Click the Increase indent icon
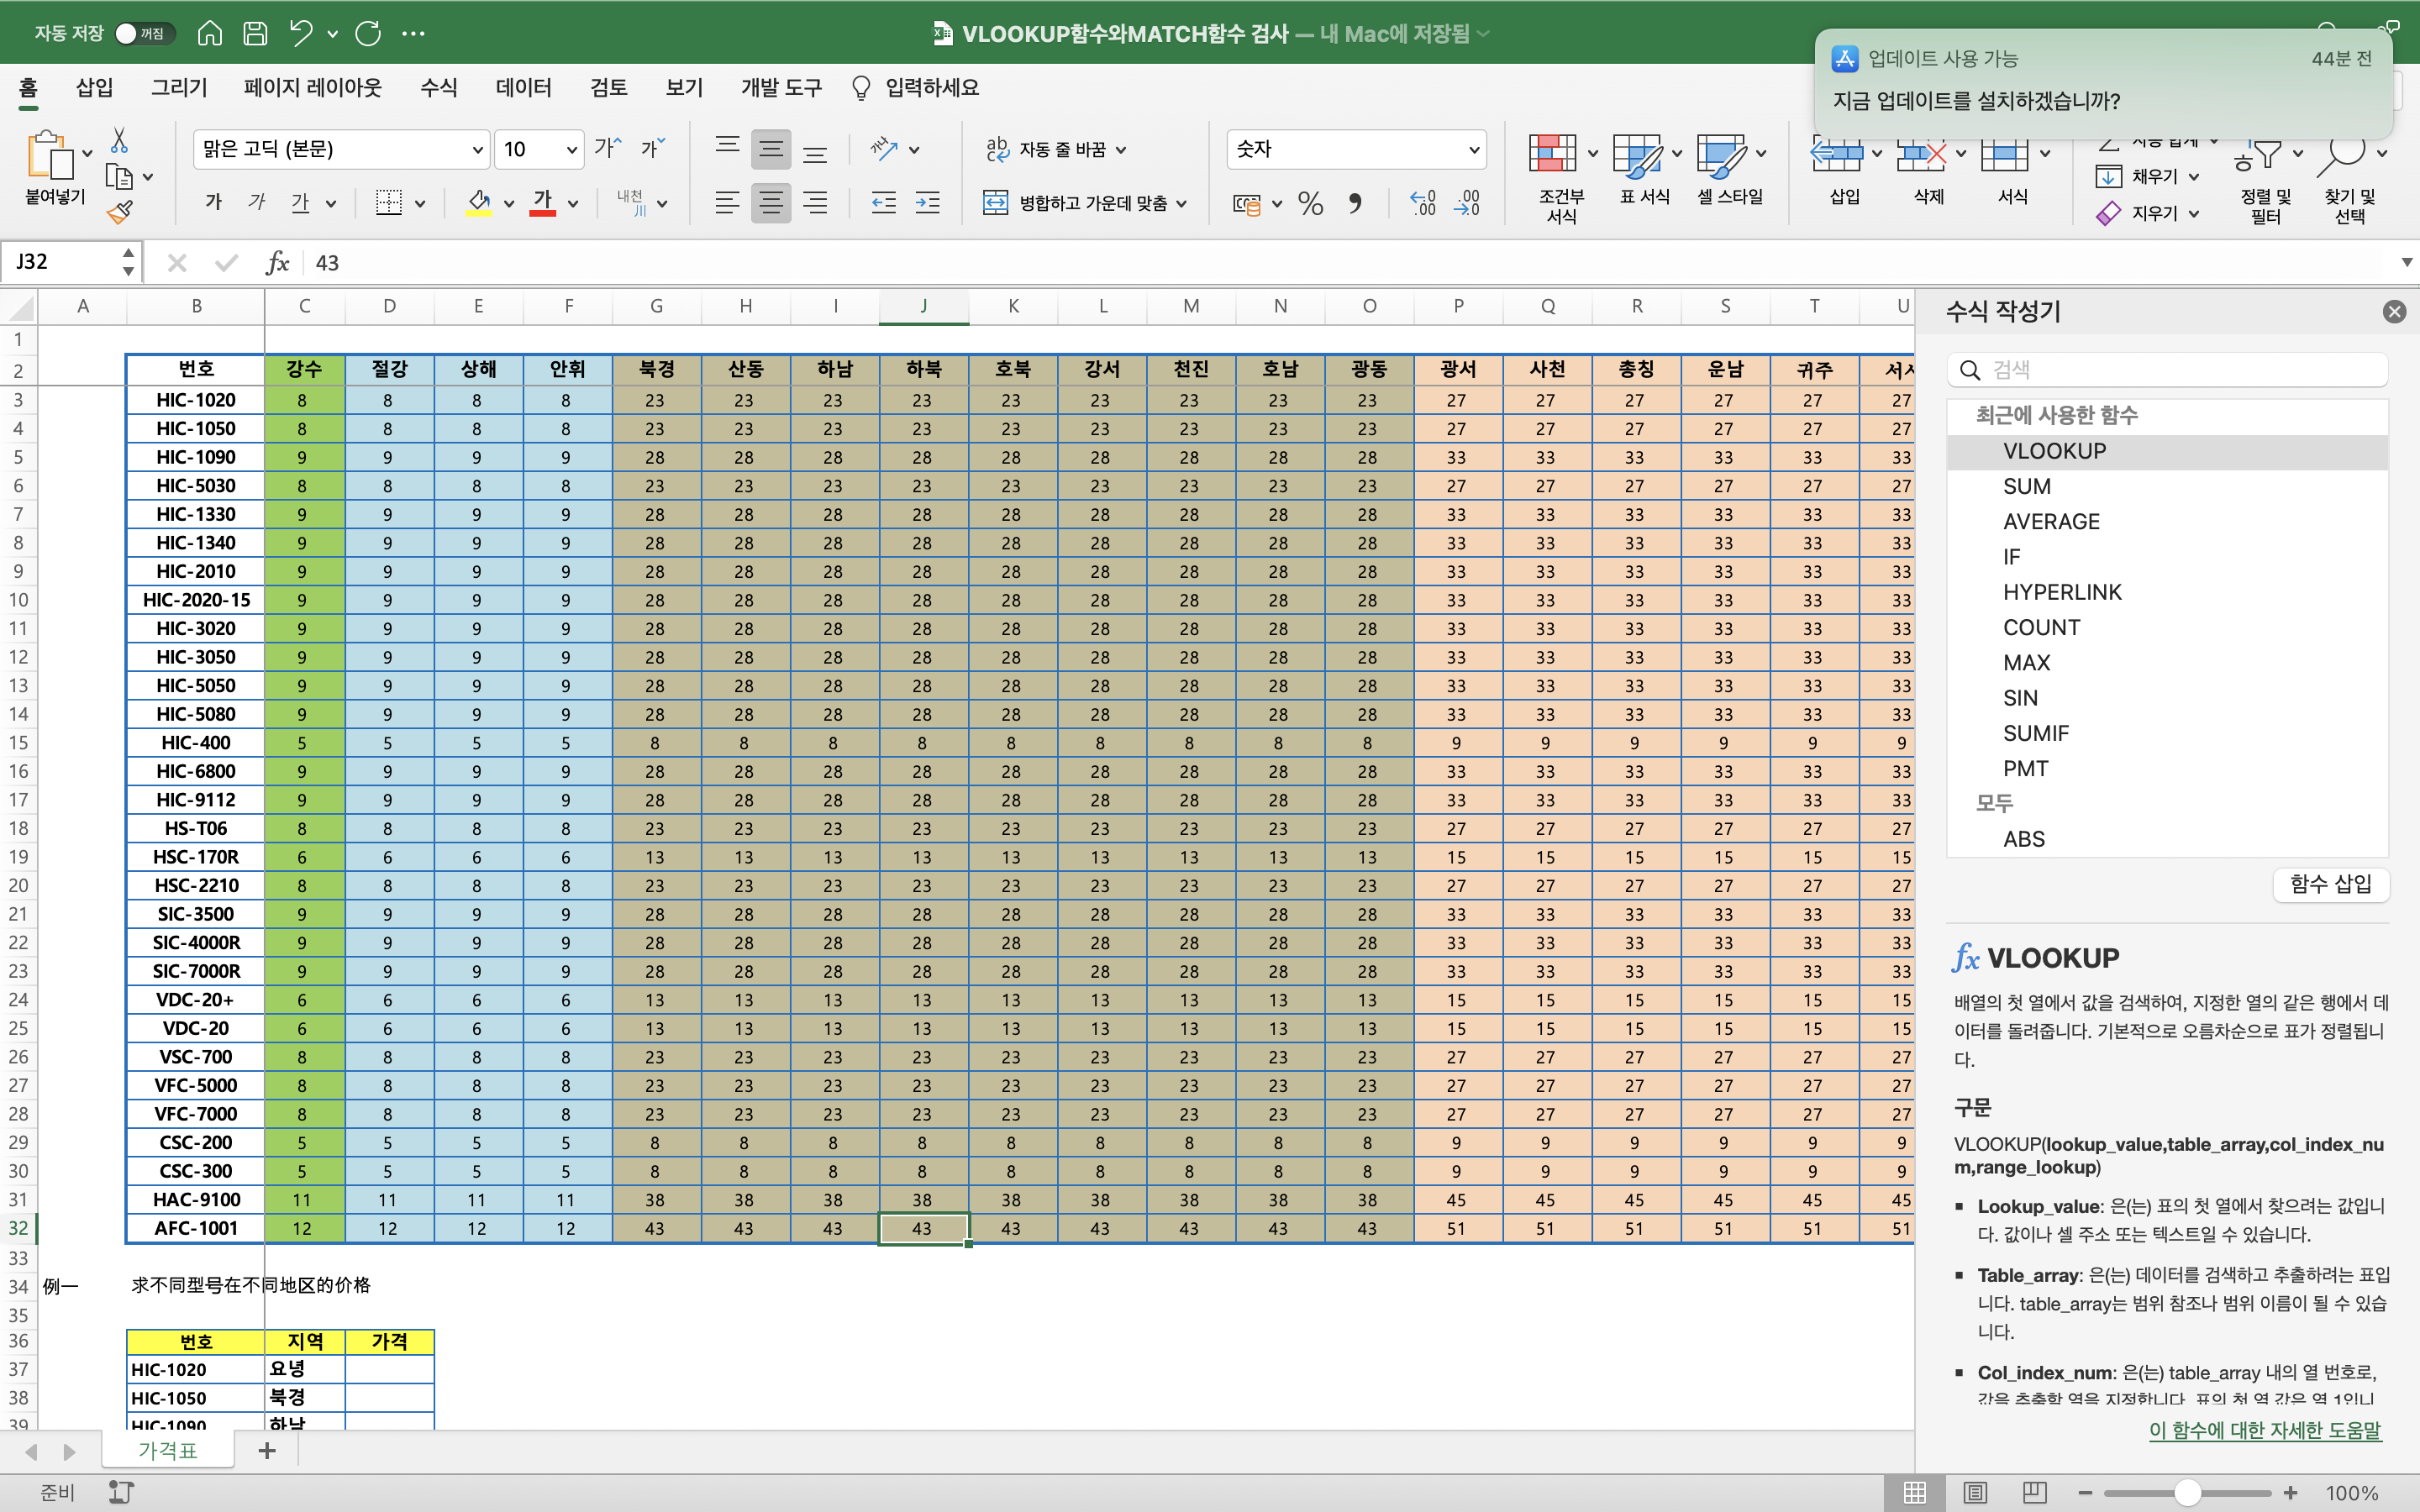Viewport: 2420px width, 1512px height. click(928, 203)
